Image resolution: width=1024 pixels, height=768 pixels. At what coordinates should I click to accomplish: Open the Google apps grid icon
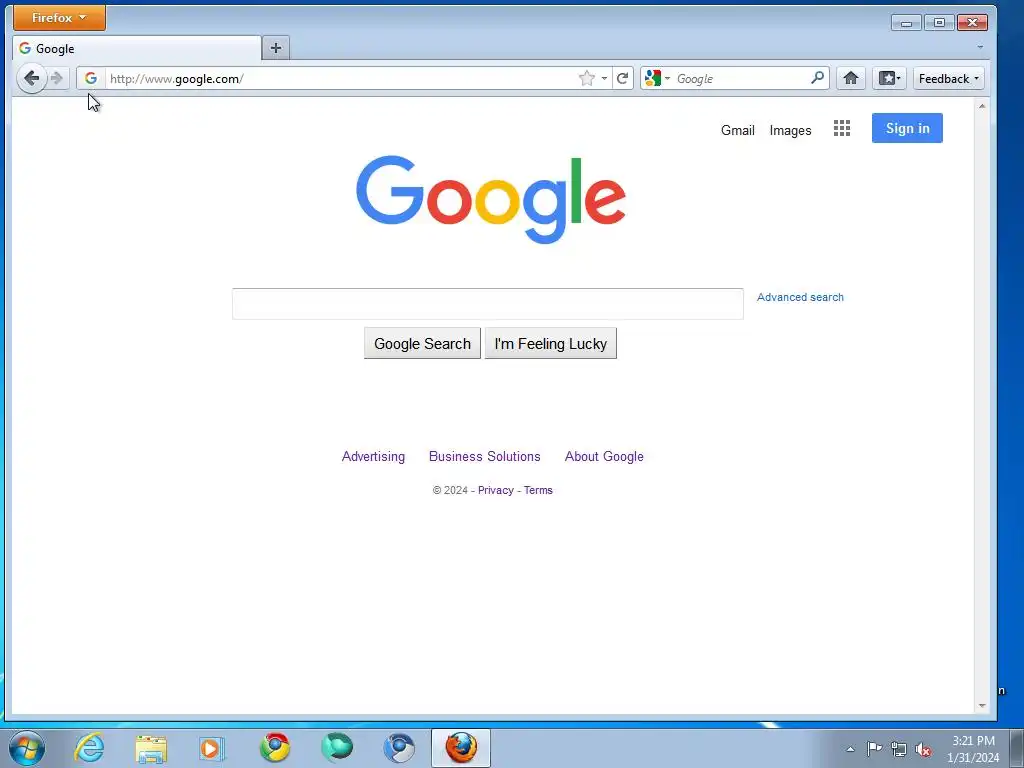(842, 129)
